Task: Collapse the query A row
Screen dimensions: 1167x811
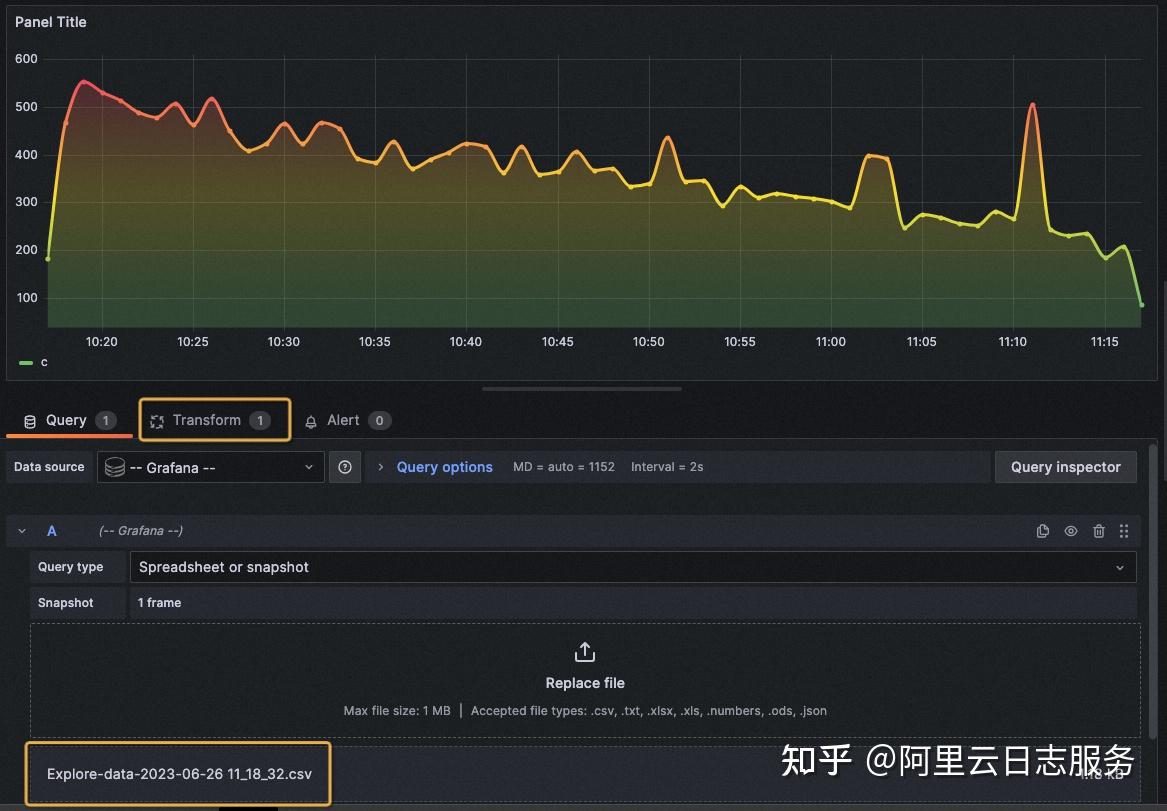Action: (x=22, y=531)
